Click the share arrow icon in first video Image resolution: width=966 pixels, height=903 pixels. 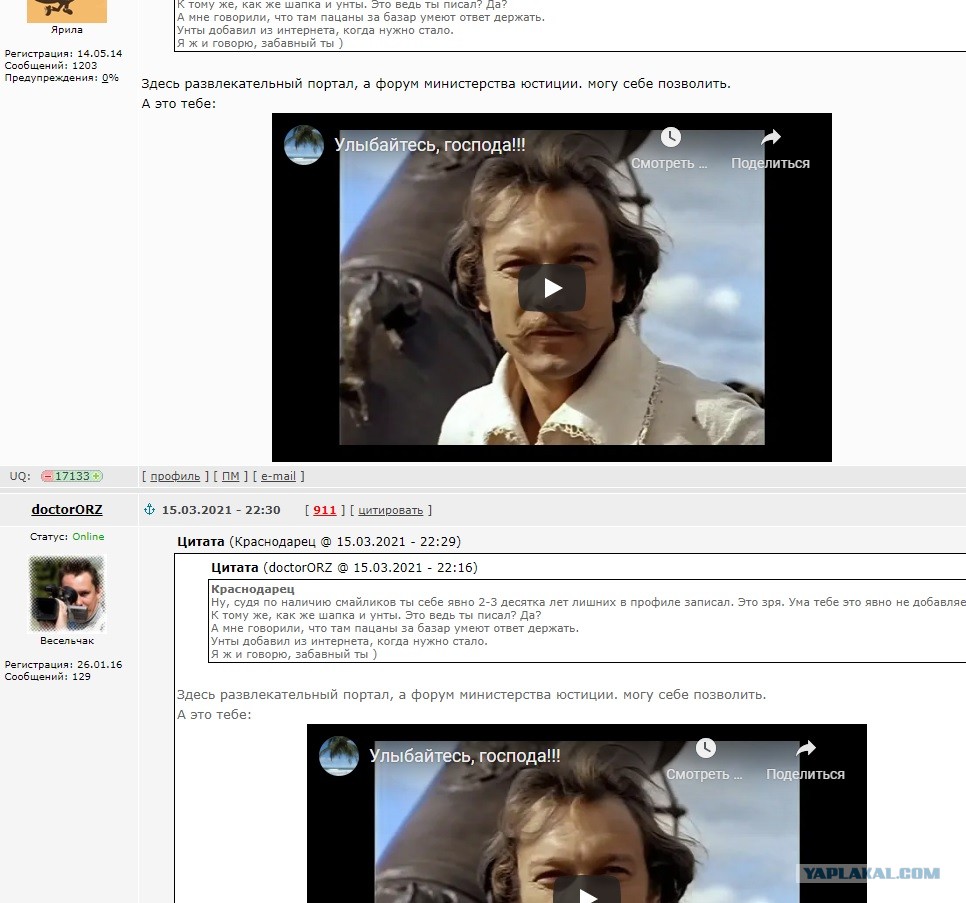tap(771, 137)
